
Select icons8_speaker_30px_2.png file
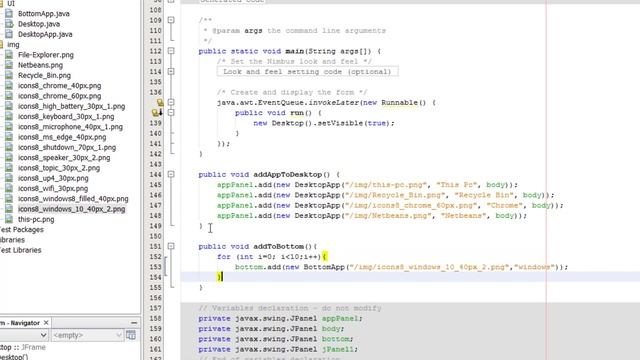(x=64, y=158)
